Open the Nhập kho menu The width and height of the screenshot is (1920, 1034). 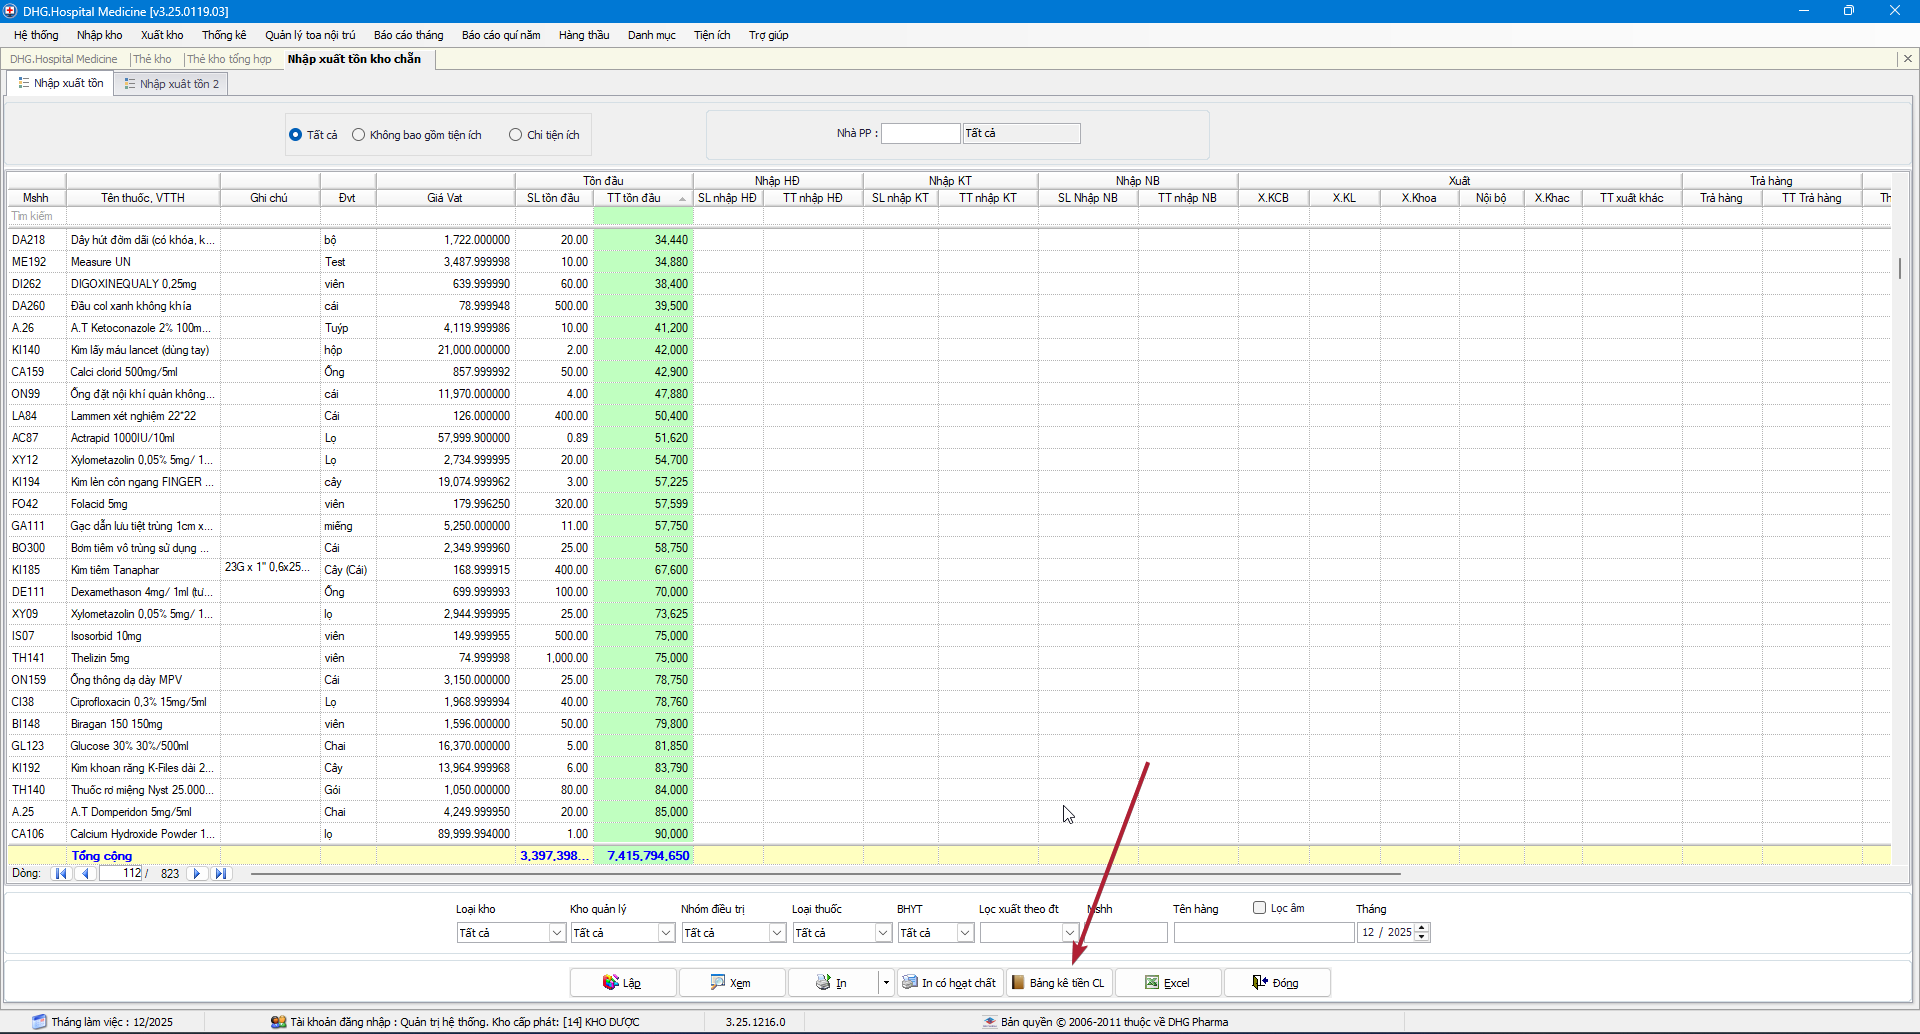(x=100, y=35)
